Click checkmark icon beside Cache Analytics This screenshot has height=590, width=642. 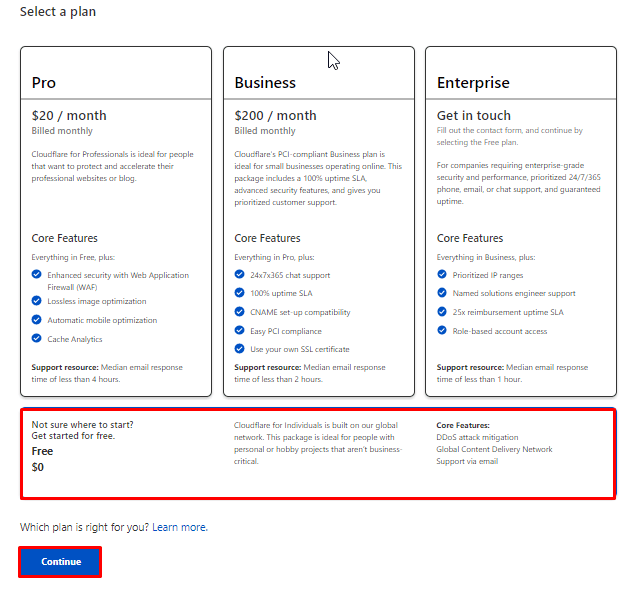38,339
